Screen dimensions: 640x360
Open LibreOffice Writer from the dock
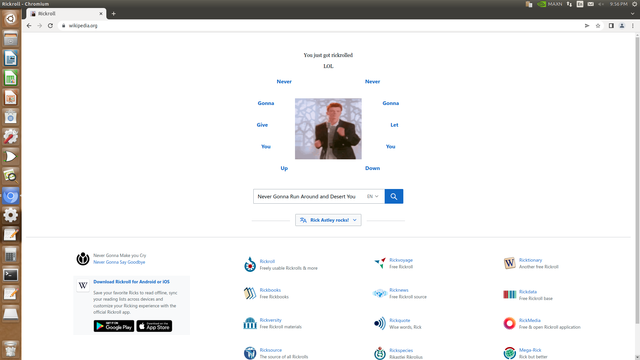(x=11, y=58)
